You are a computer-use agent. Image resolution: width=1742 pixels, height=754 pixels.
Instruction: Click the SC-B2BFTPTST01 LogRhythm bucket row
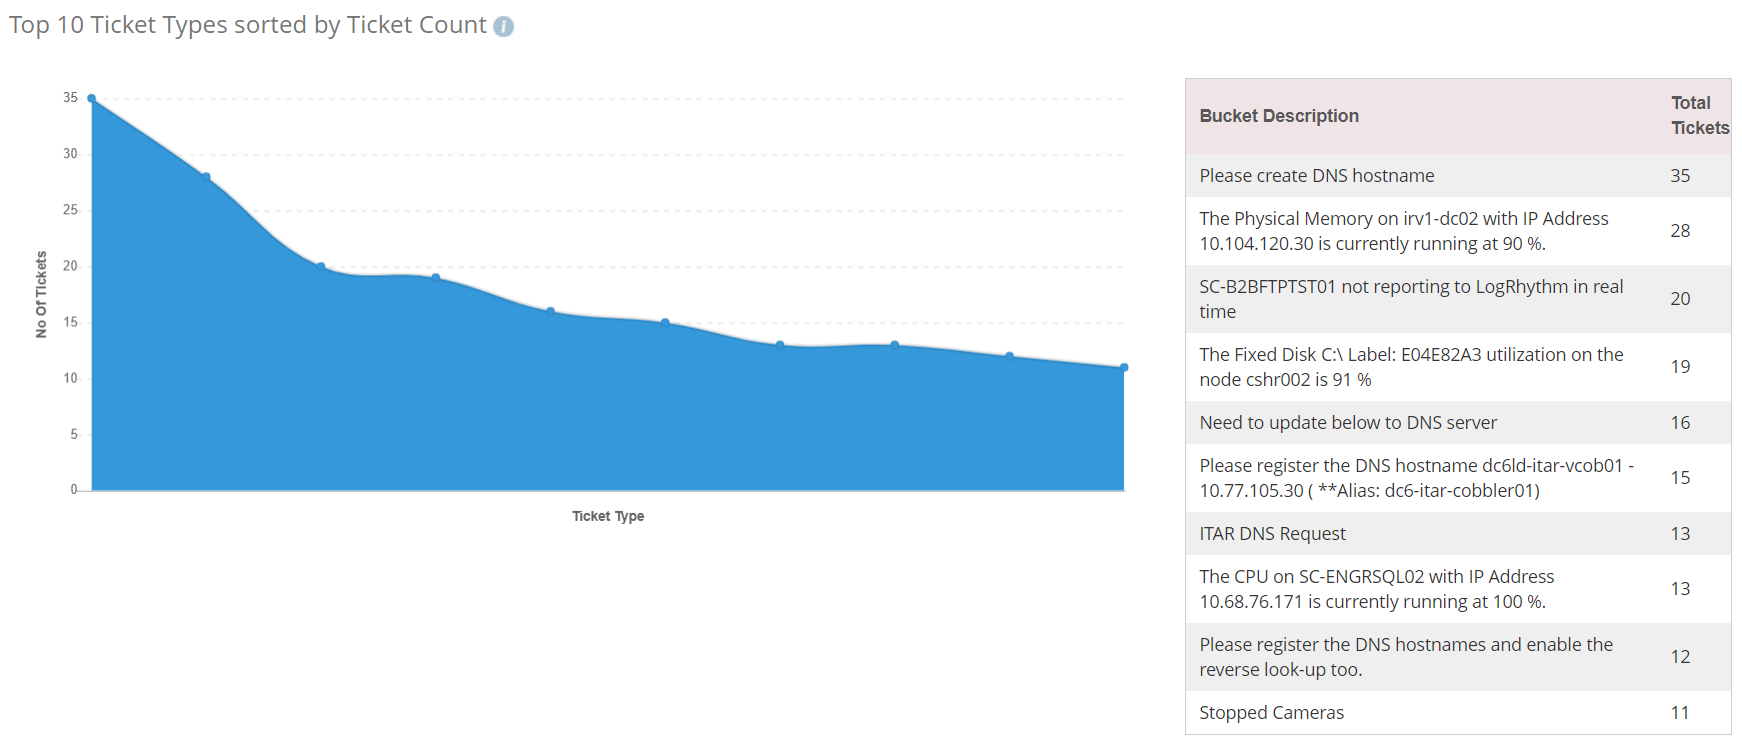tap(1410, 299)
